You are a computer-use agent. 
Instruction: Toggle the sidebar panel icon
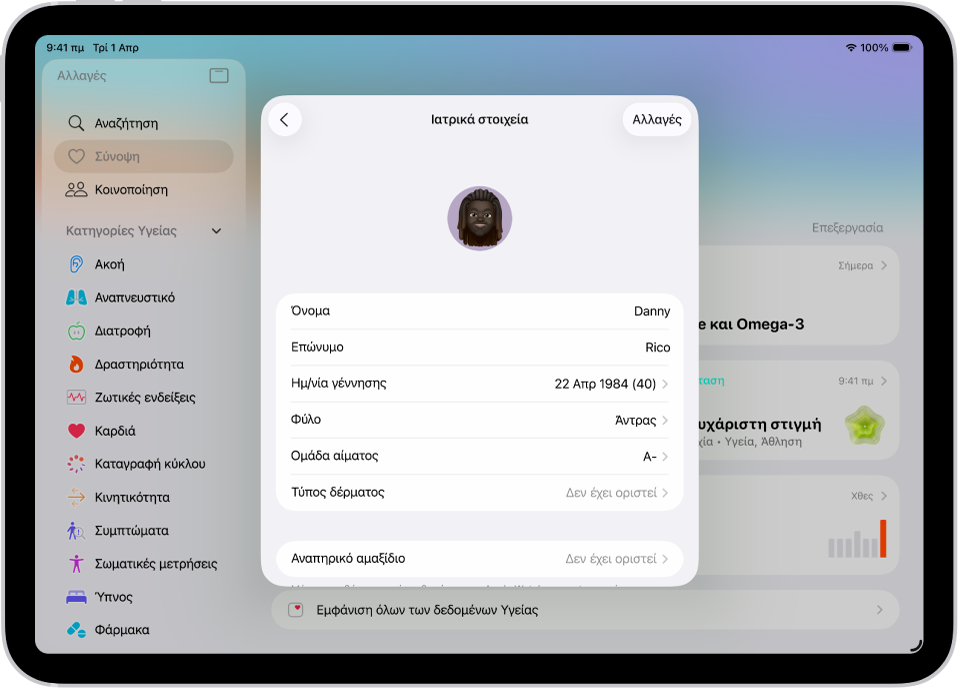(x=219, y=75)
